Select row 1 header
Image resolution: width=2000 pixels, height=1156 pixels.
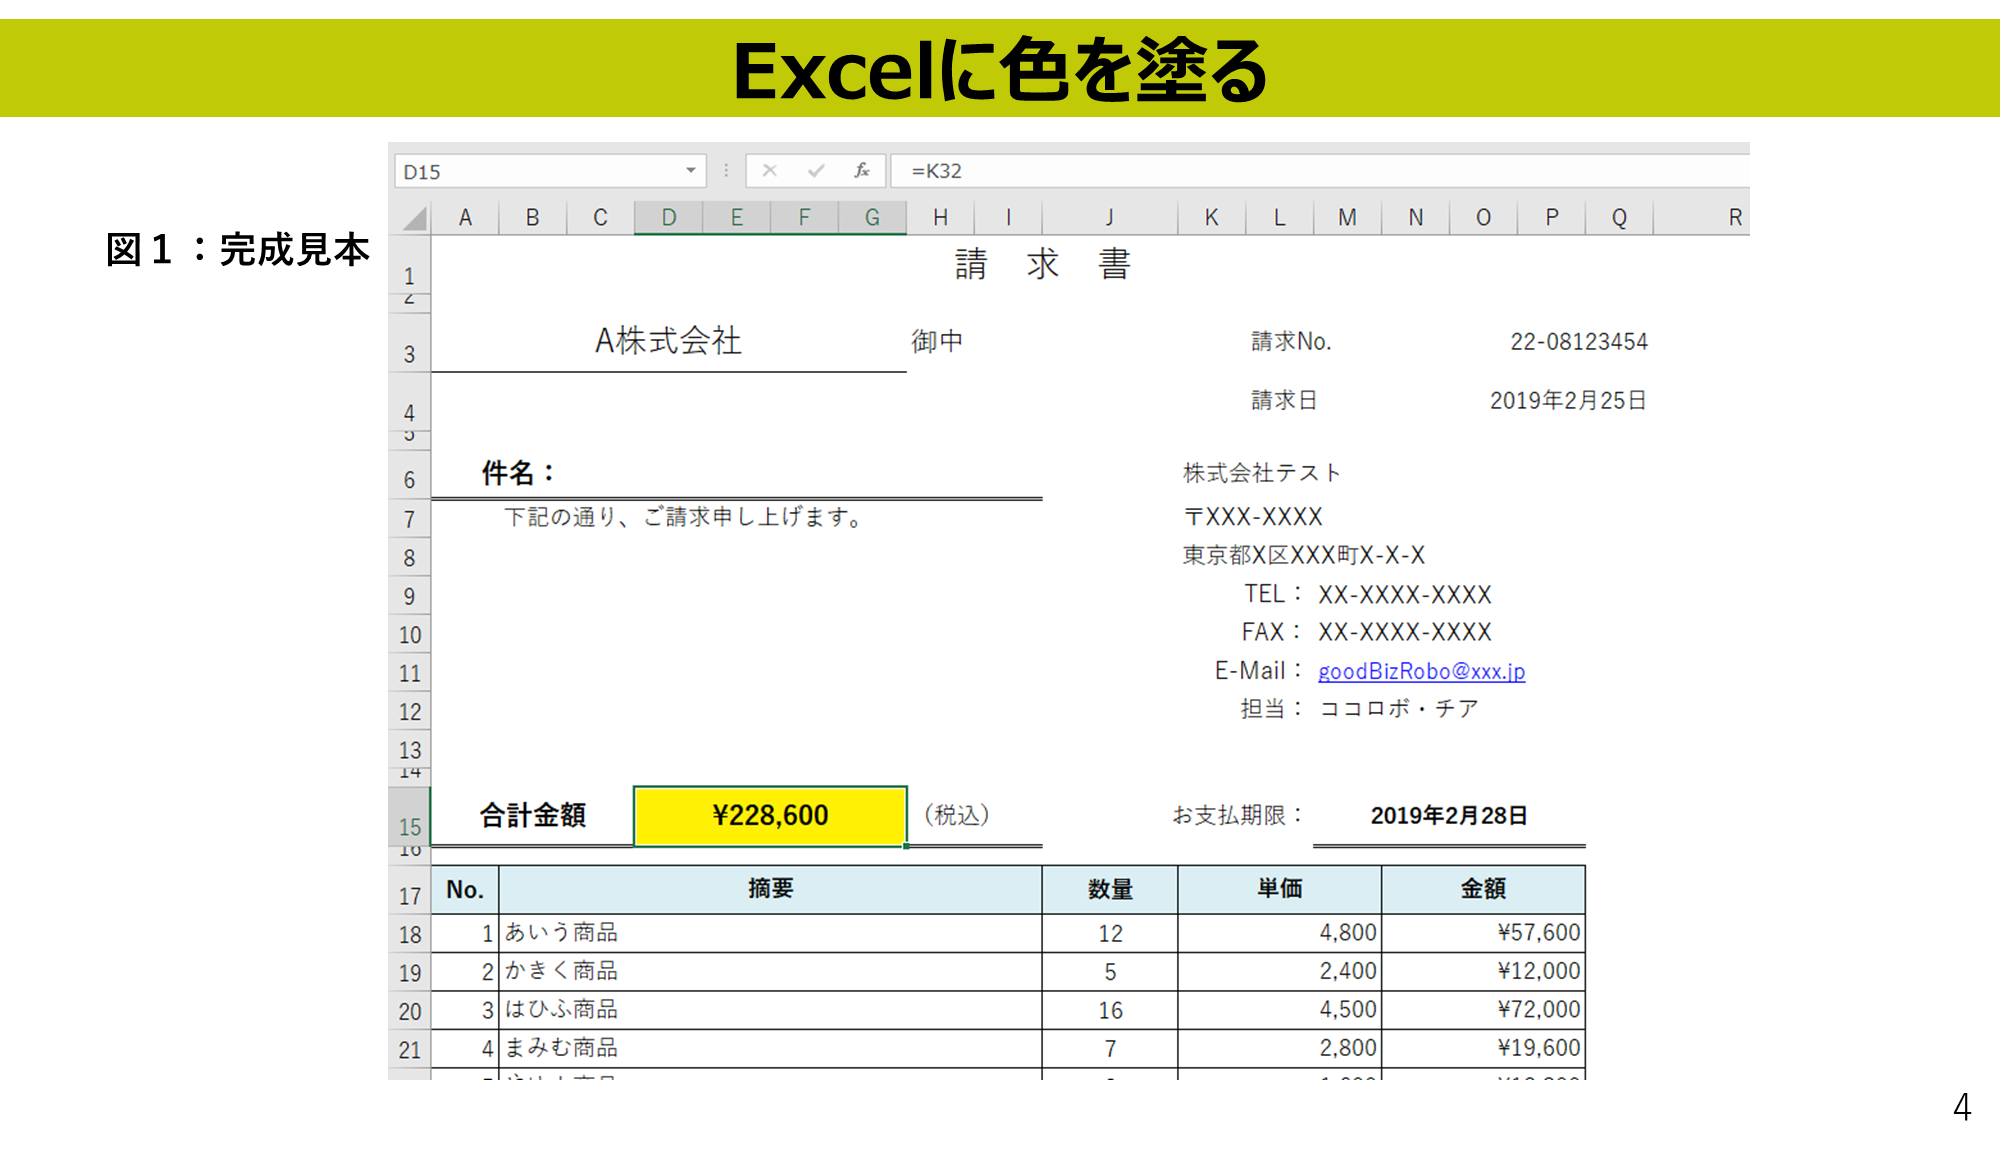coord(409,265)
